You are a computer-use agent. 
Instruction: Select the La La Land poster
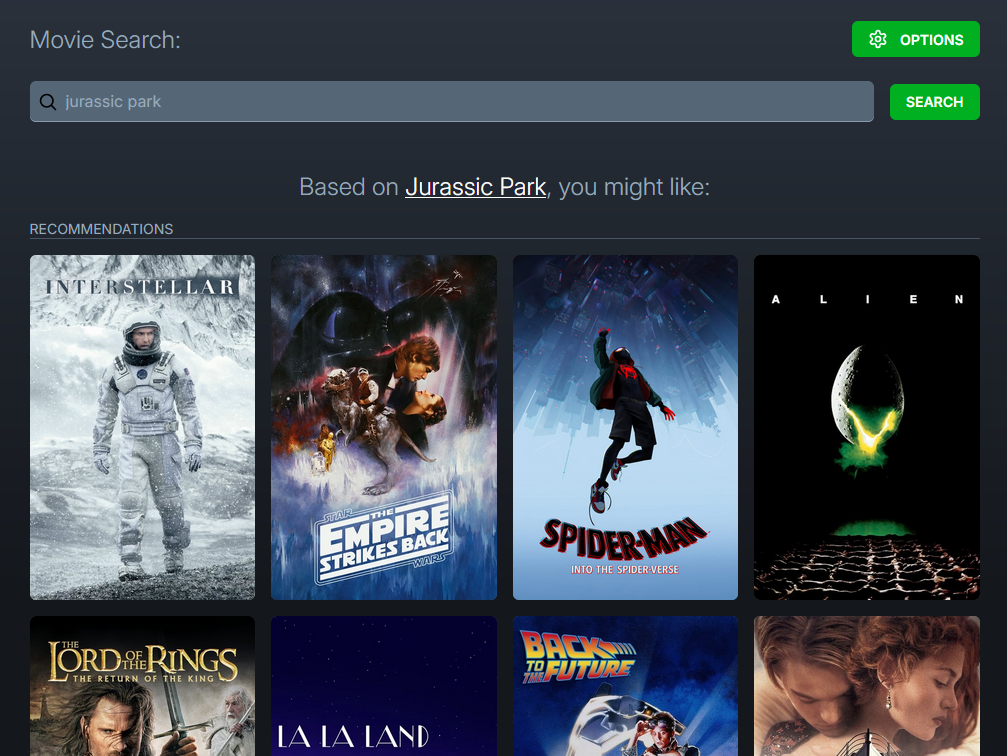(384, 686)
